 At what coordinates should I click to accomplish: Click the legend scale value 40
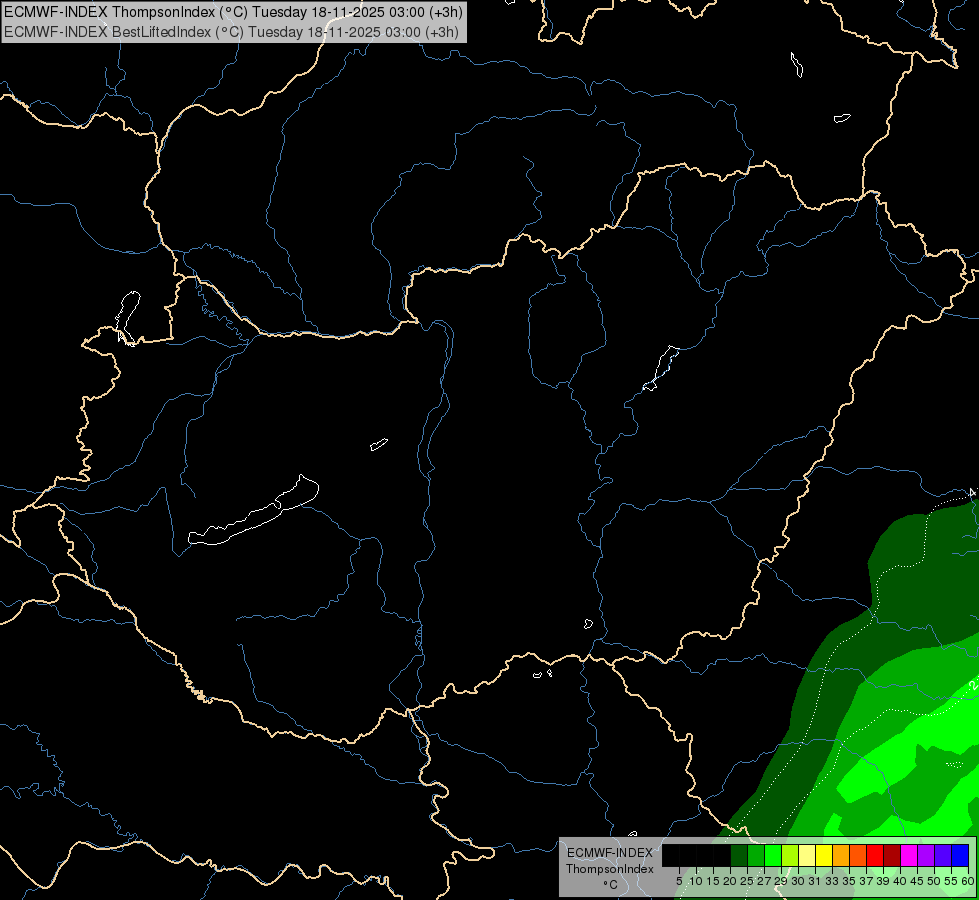[900, 881]
